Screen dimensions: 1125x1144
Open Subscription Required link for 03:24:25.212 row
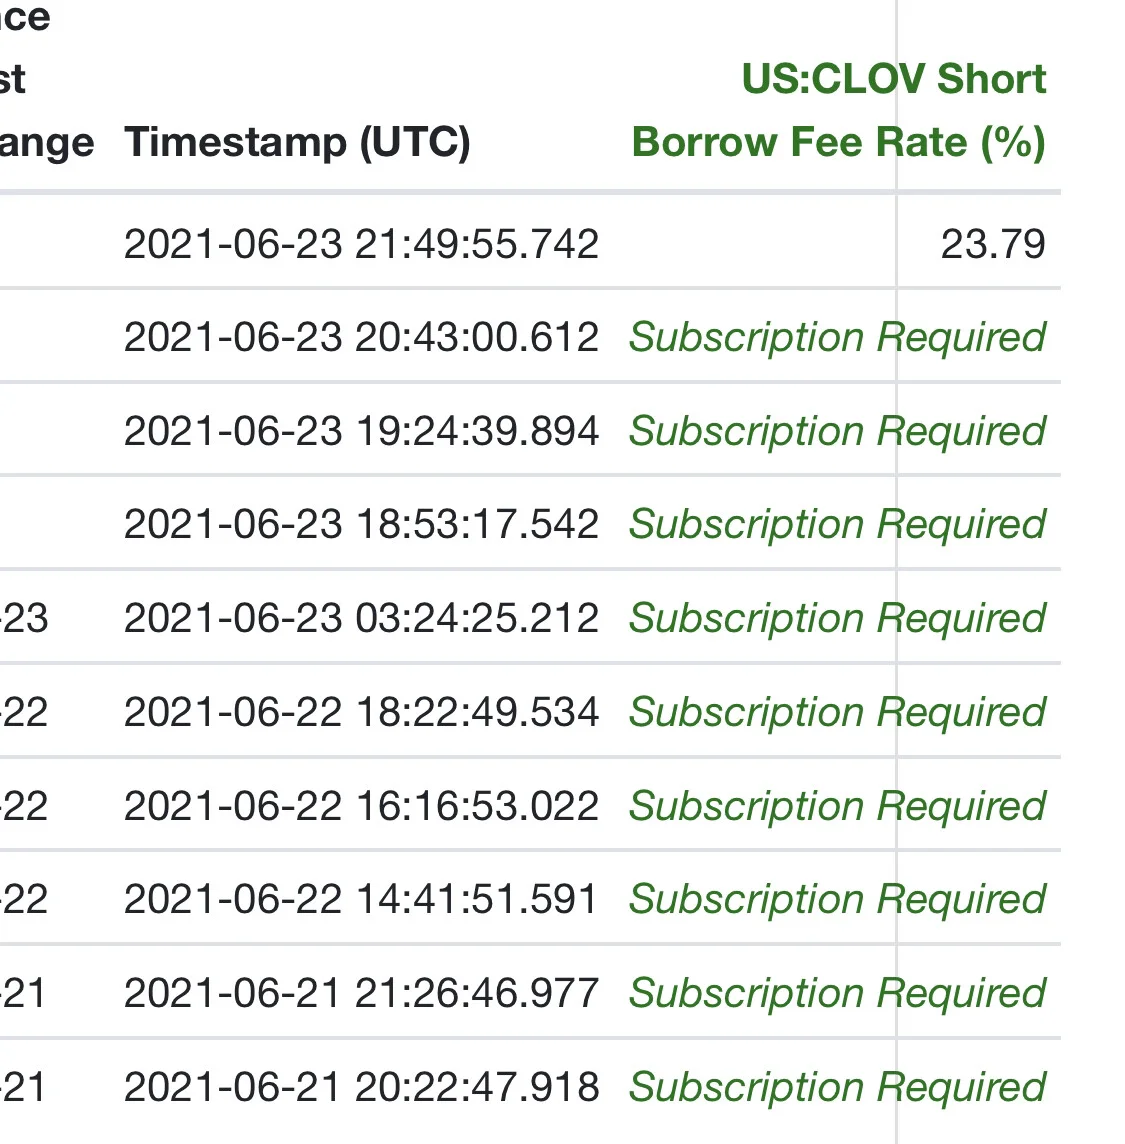click(x=838, y=619)
